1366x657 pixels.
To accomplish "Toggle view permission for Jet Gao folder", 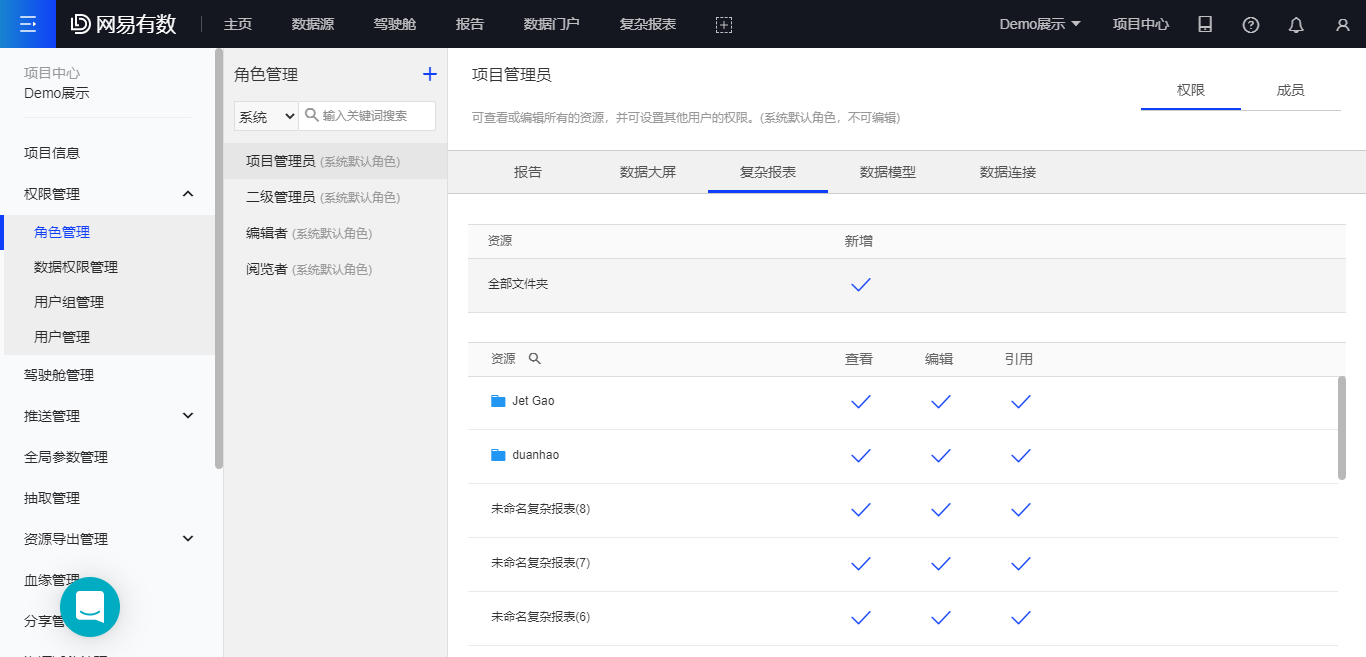I will (860, 402).
